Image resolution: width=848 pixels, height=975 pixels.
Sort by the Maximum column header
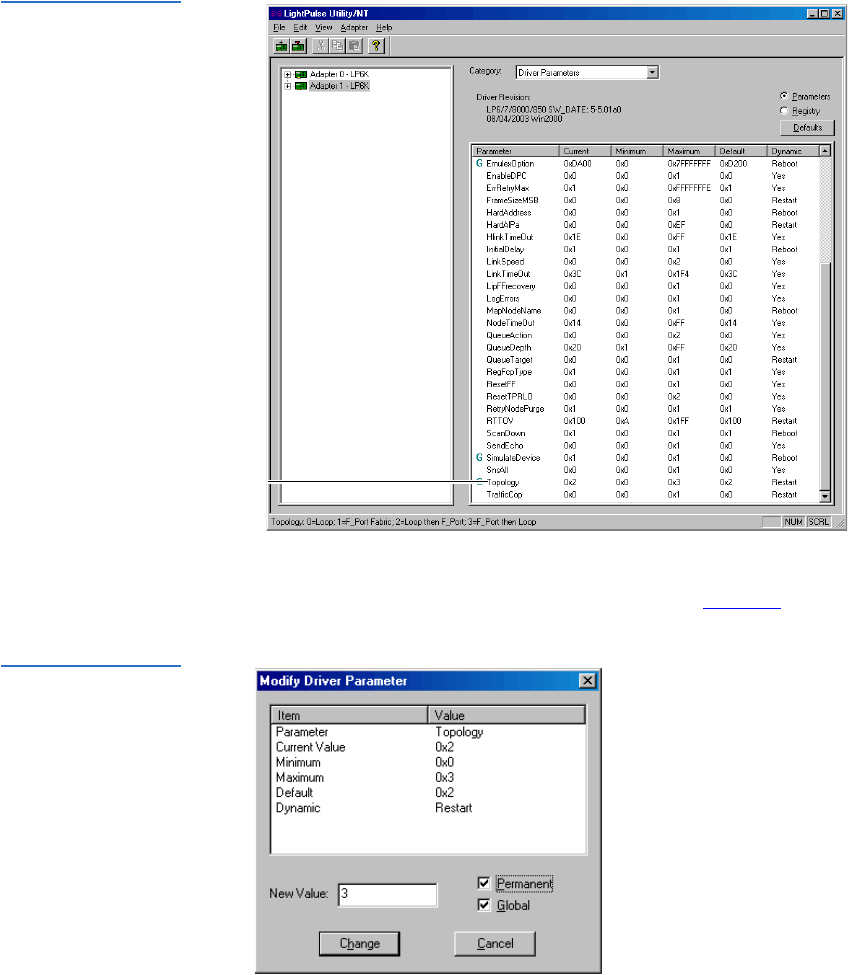(689, 151)
